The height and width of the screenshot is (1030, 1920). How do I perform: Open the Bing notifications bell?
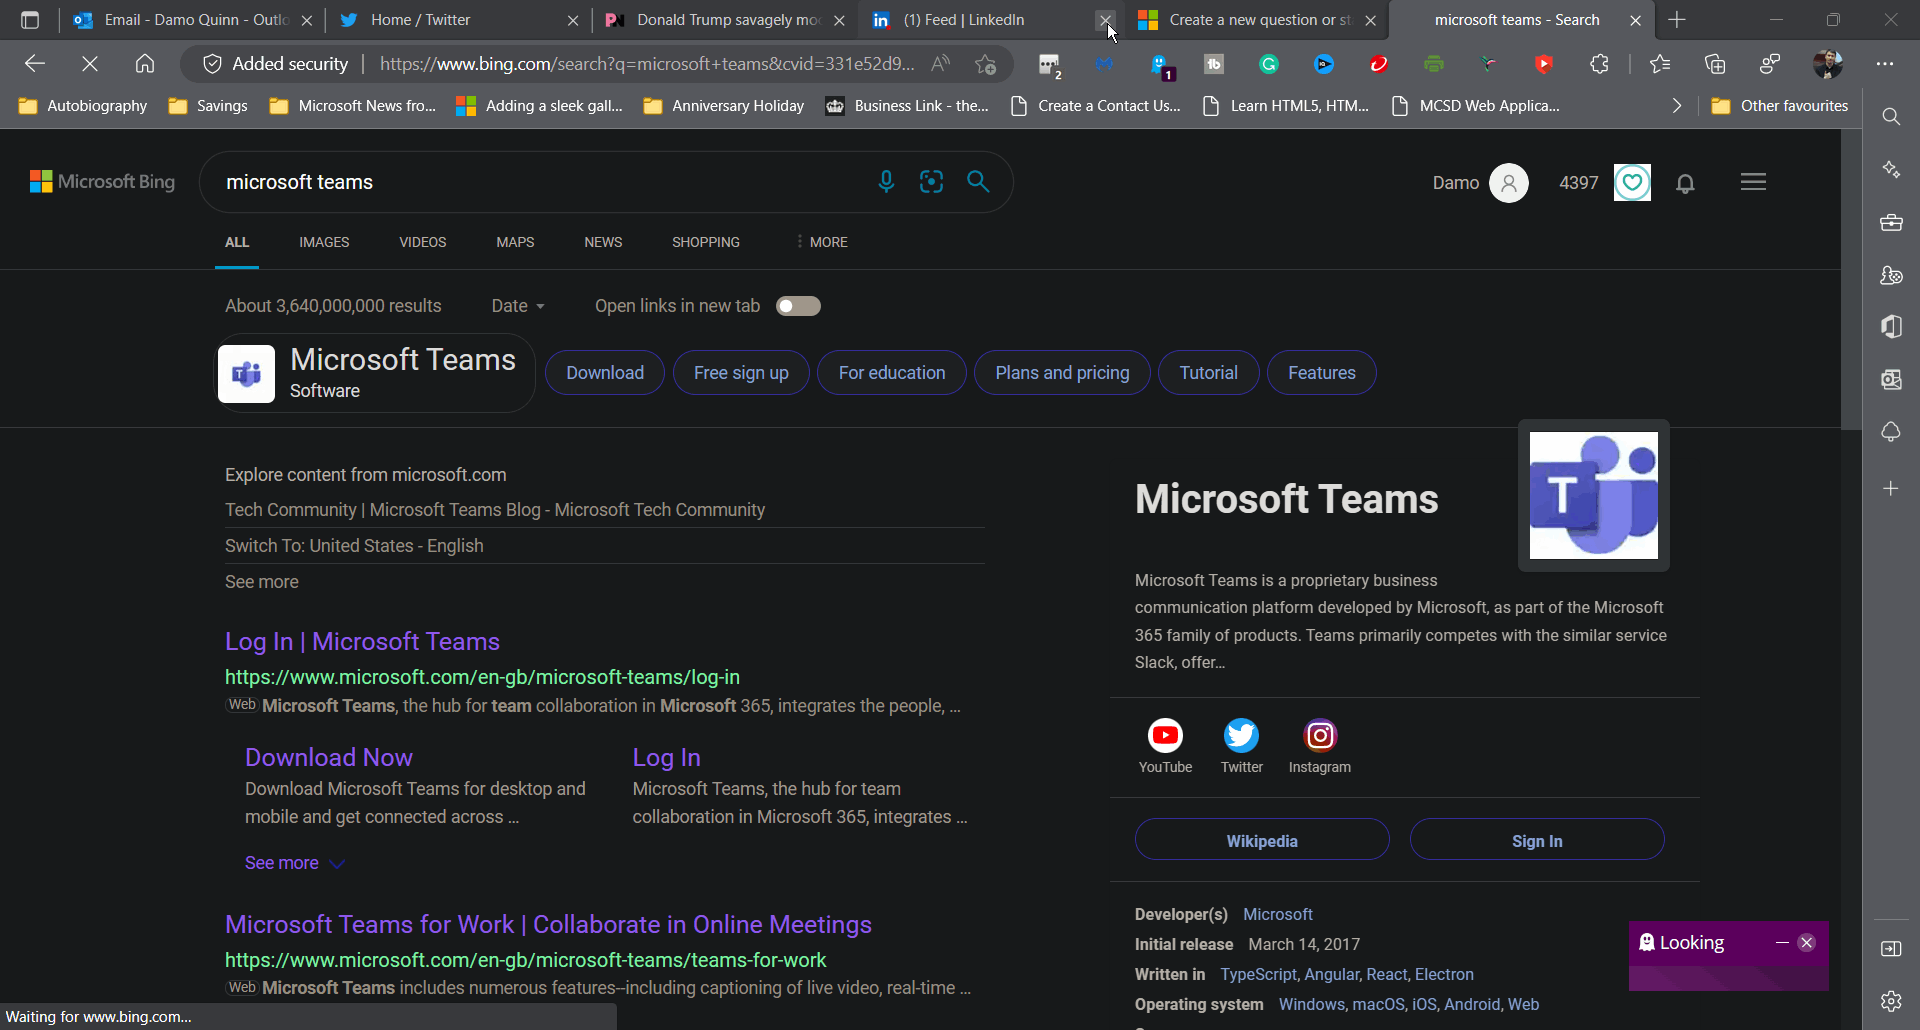(1685, 183)
